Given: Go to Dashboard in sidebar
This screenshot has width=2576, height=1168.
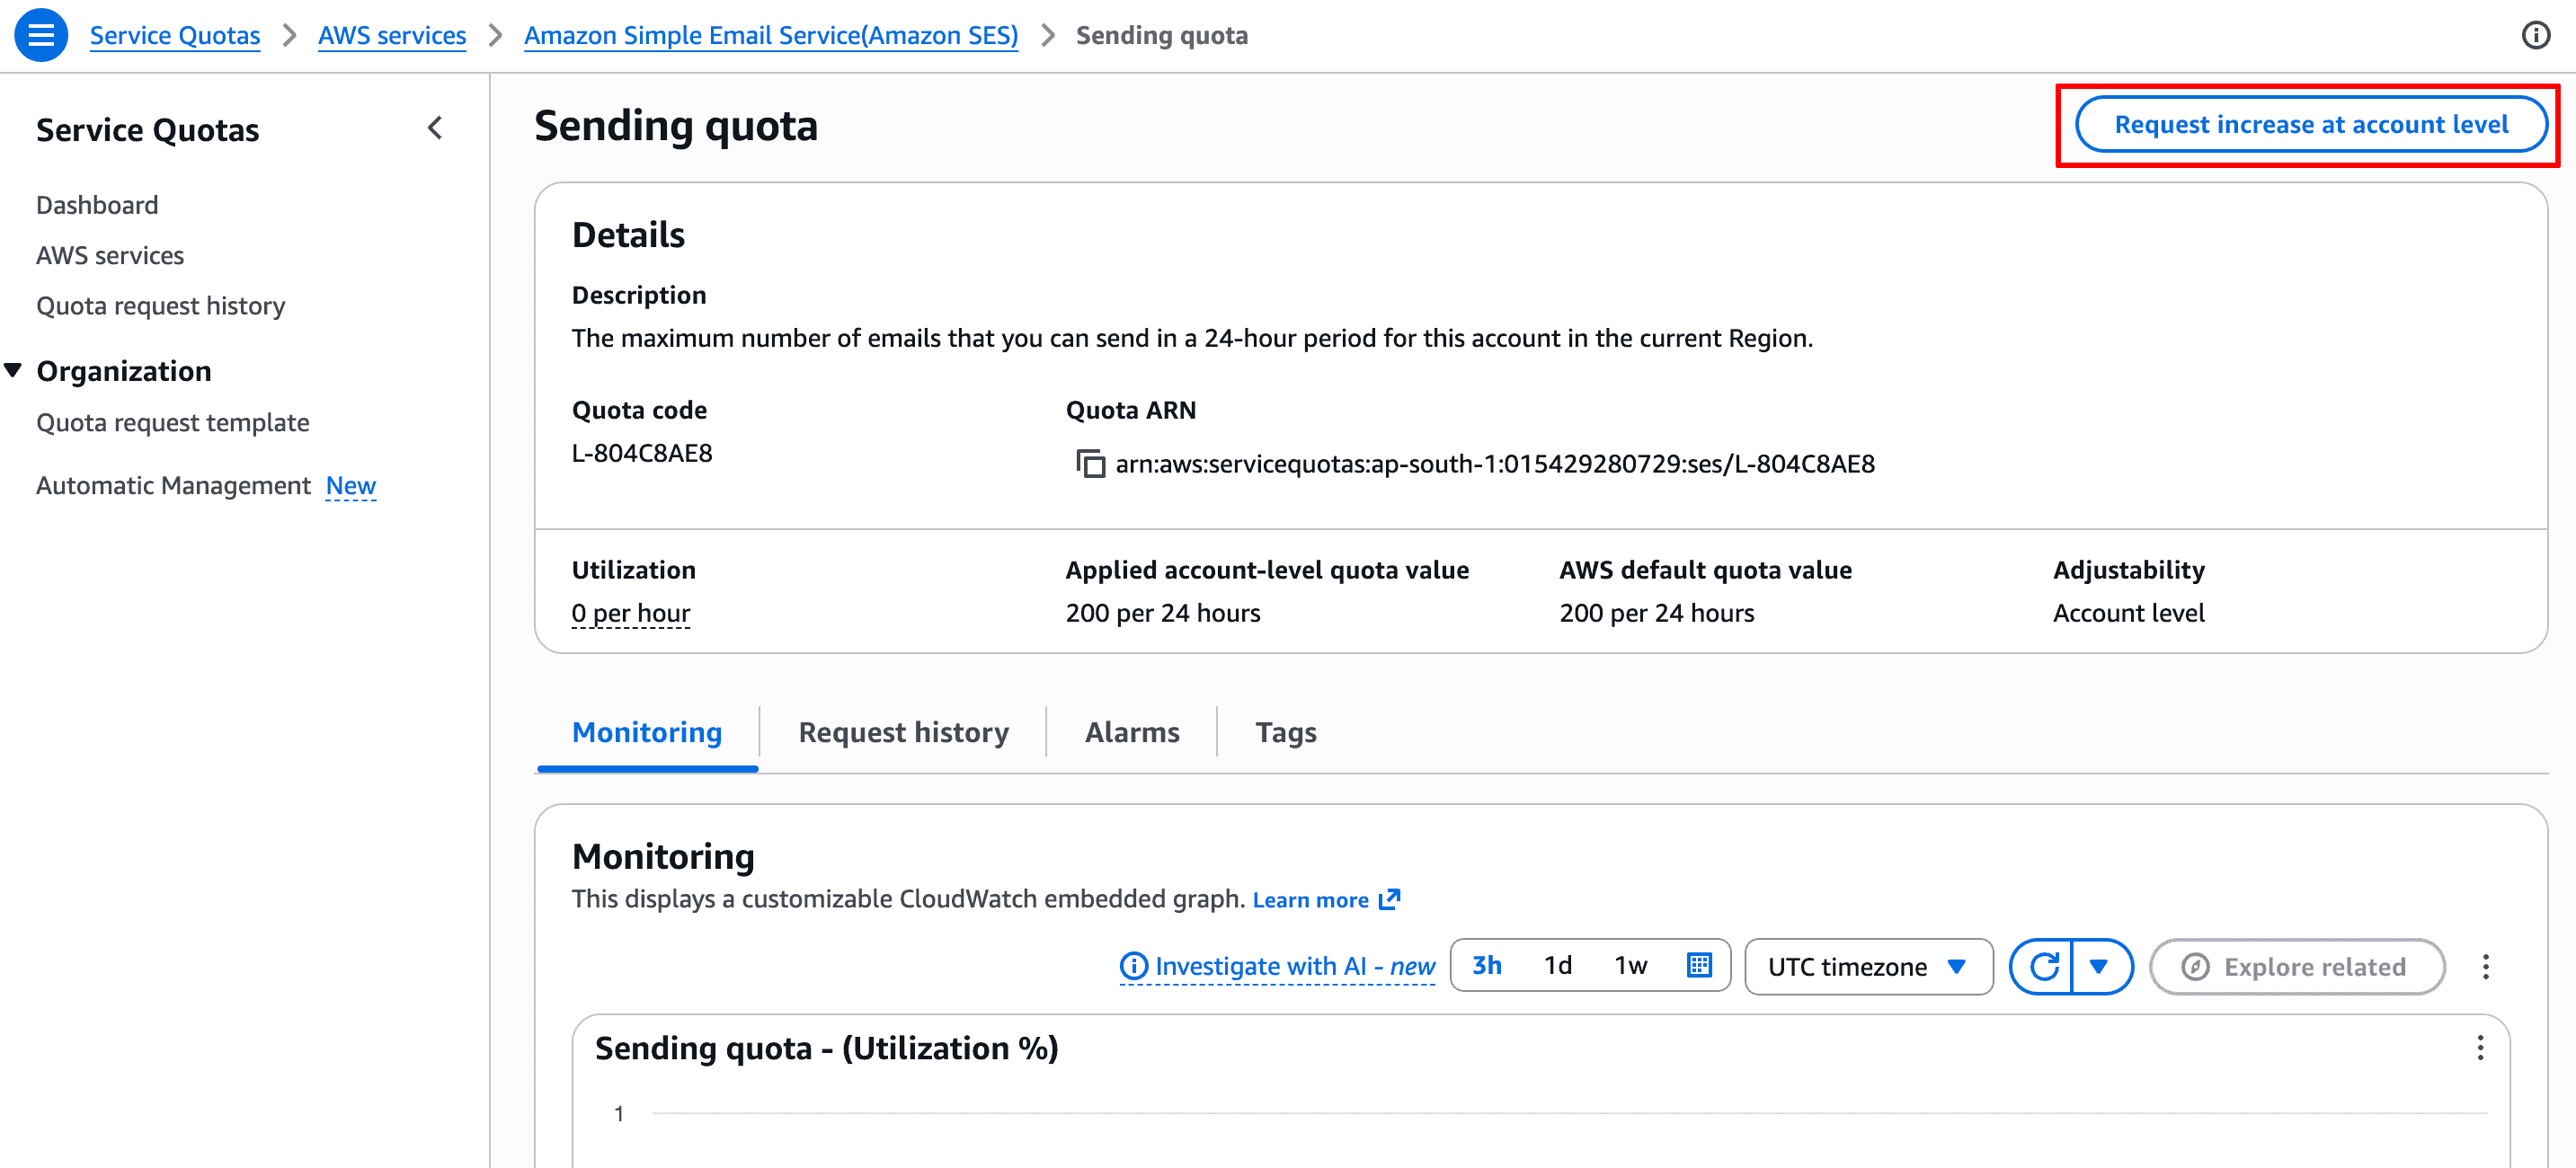Looking at the screenshot, I should pos(97,205).
